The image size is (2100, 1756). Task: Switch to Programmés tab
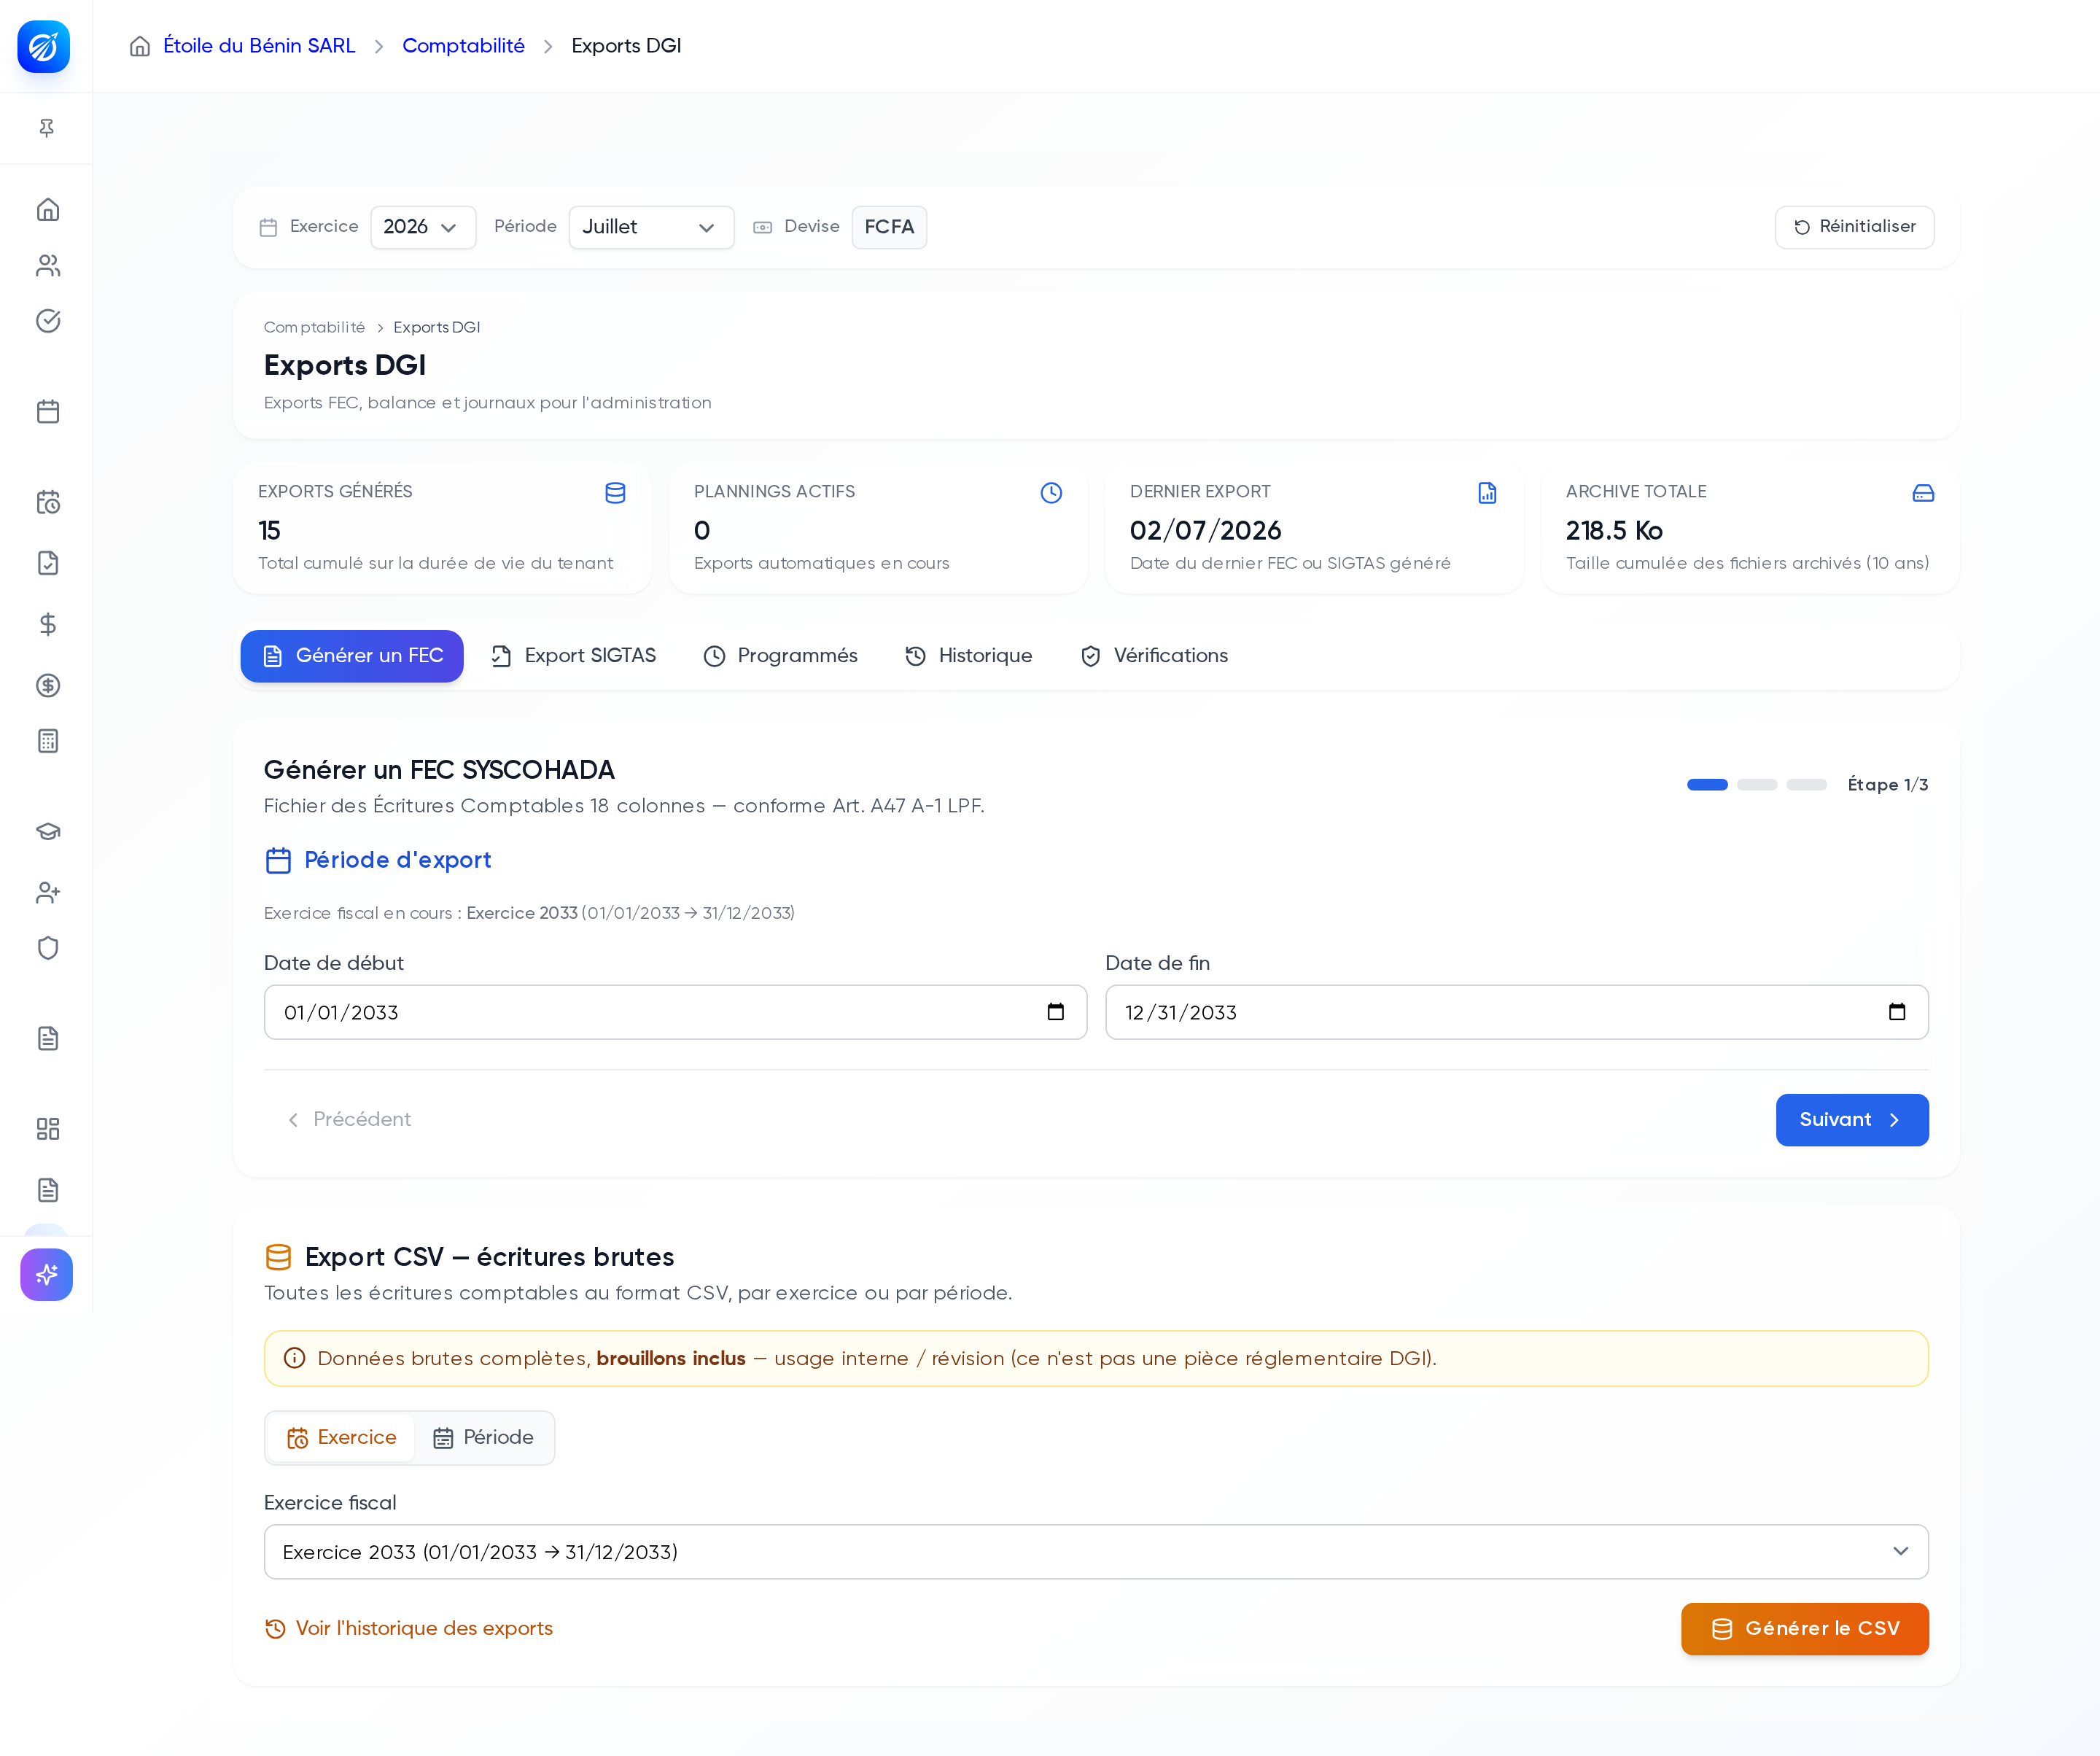click(x=780, y=656)
